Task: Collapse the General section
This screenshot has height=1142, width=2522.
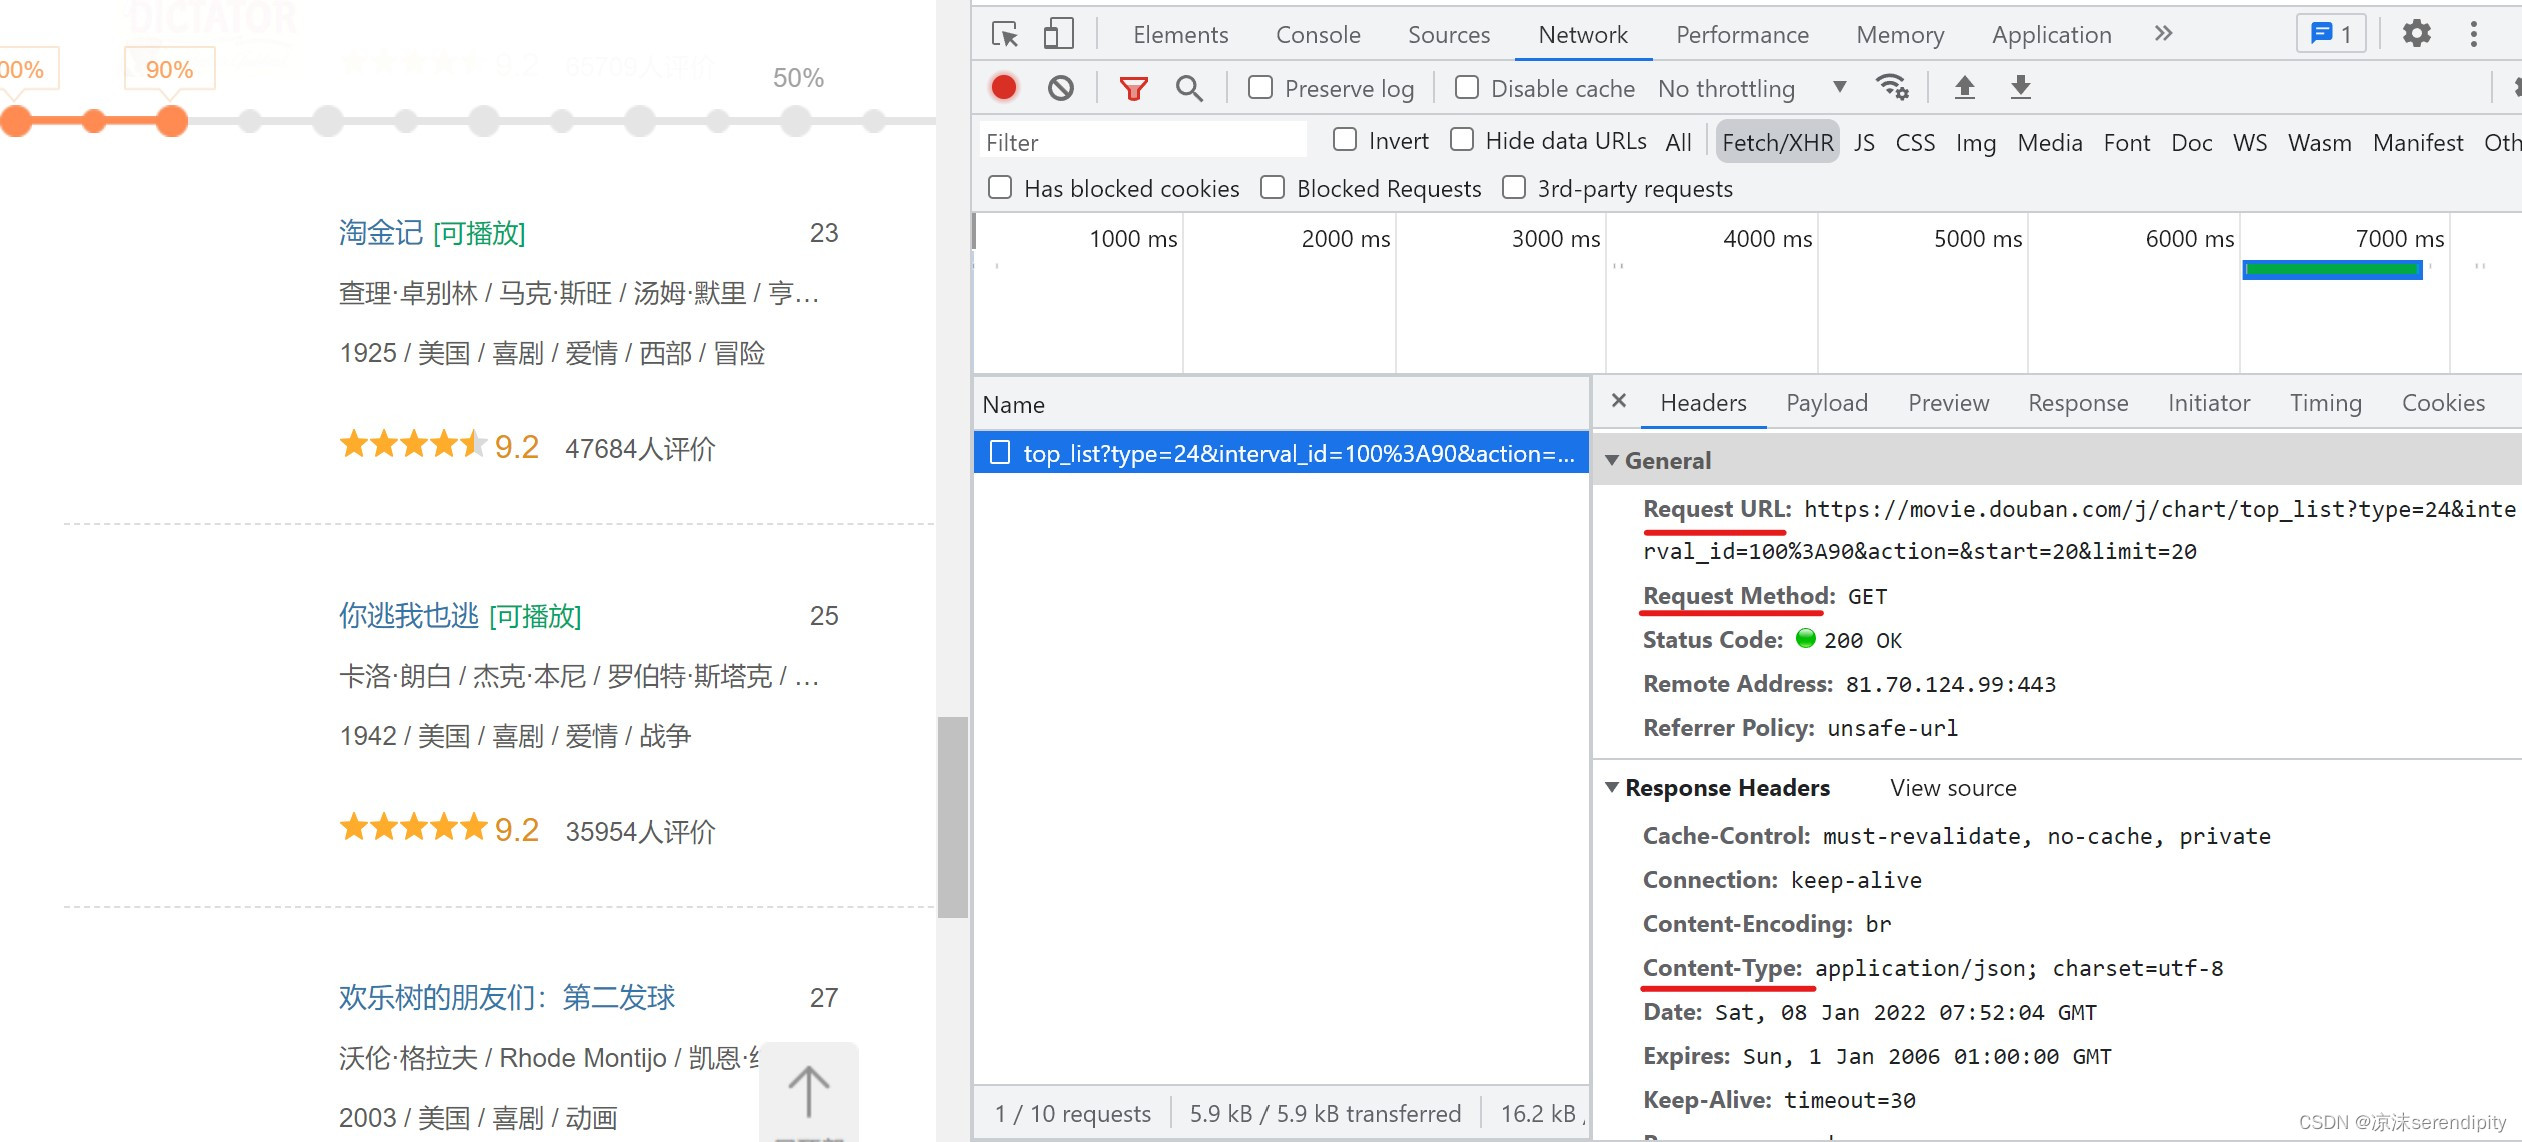Action: pyautogui.click(x=1612, y=460)
